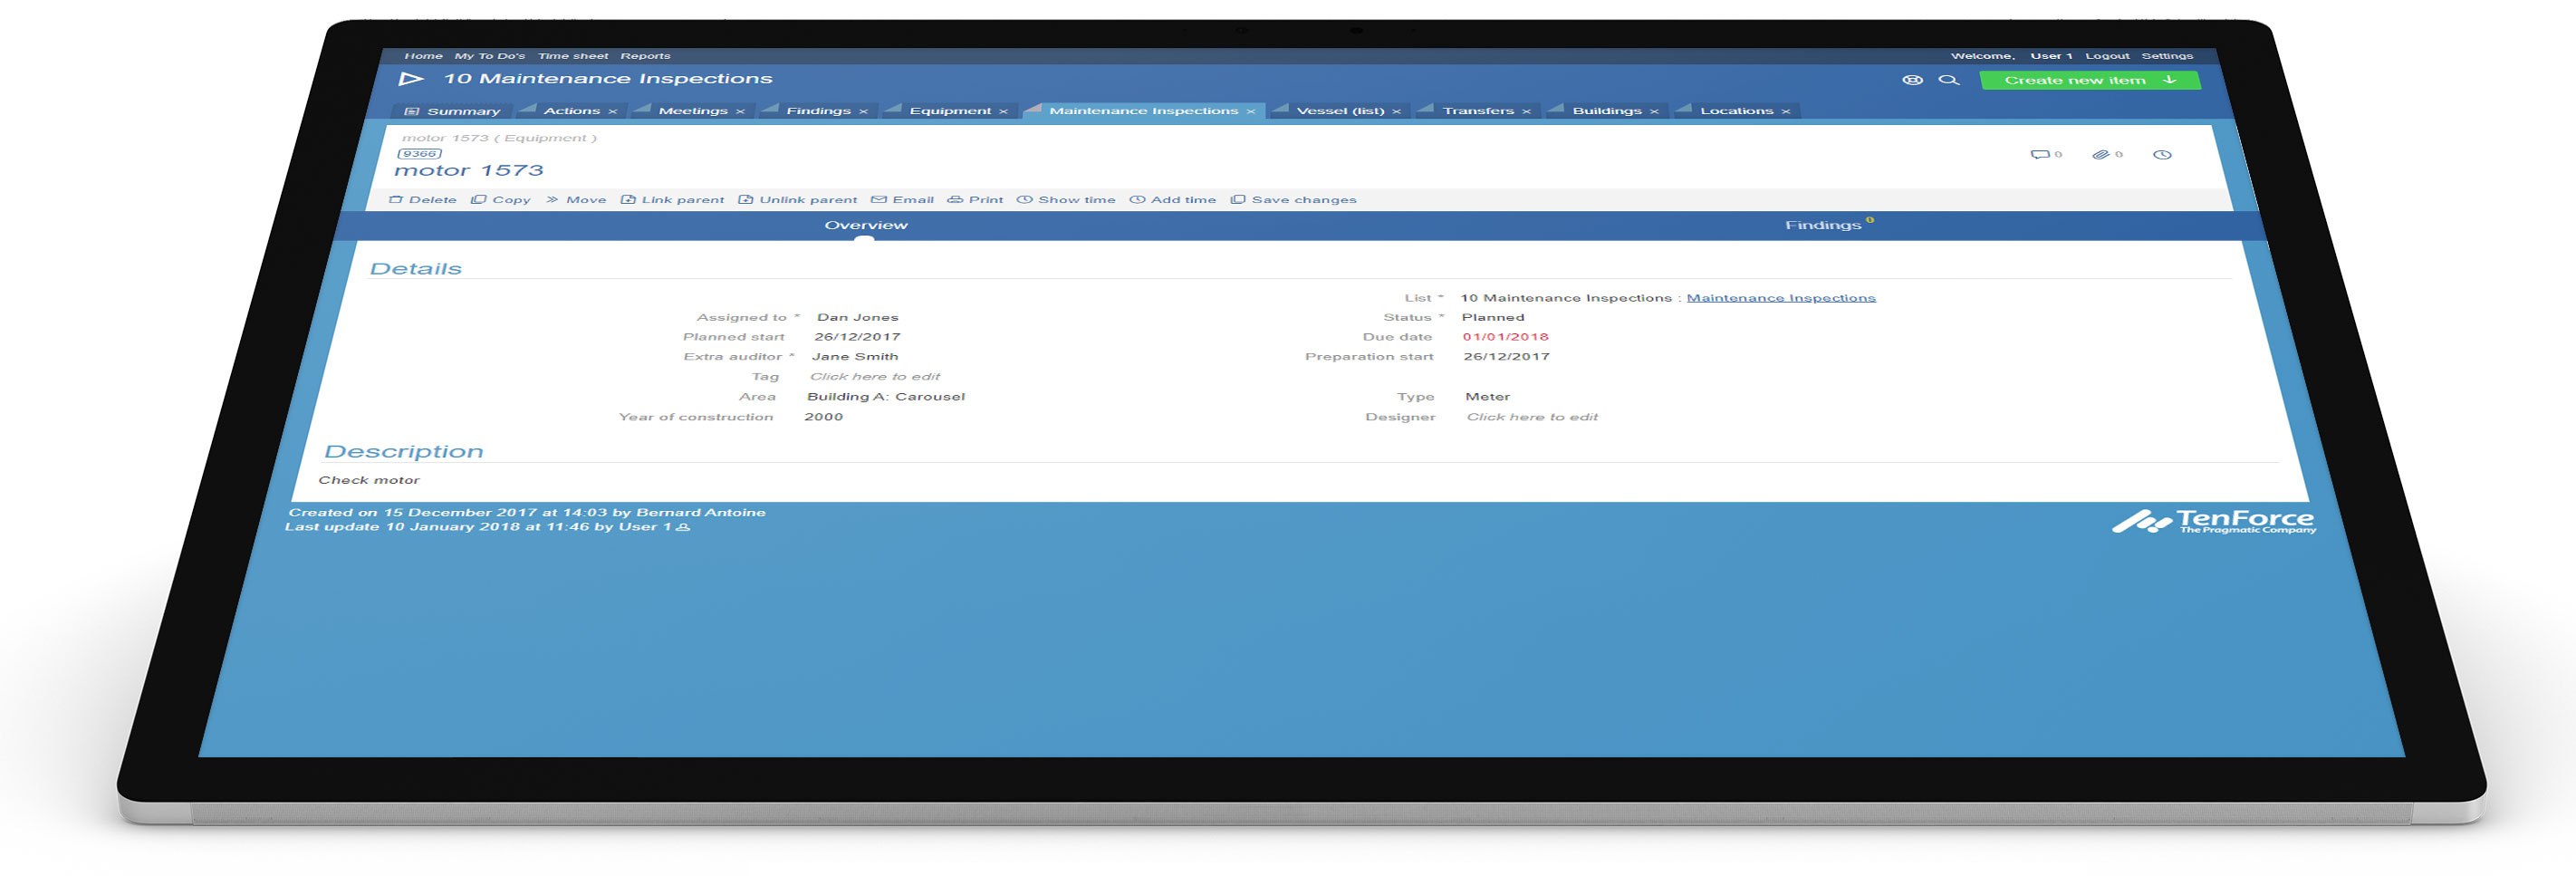Click the red due date value
Viewport: 2576px width, 876px height.
[1504, 337]
